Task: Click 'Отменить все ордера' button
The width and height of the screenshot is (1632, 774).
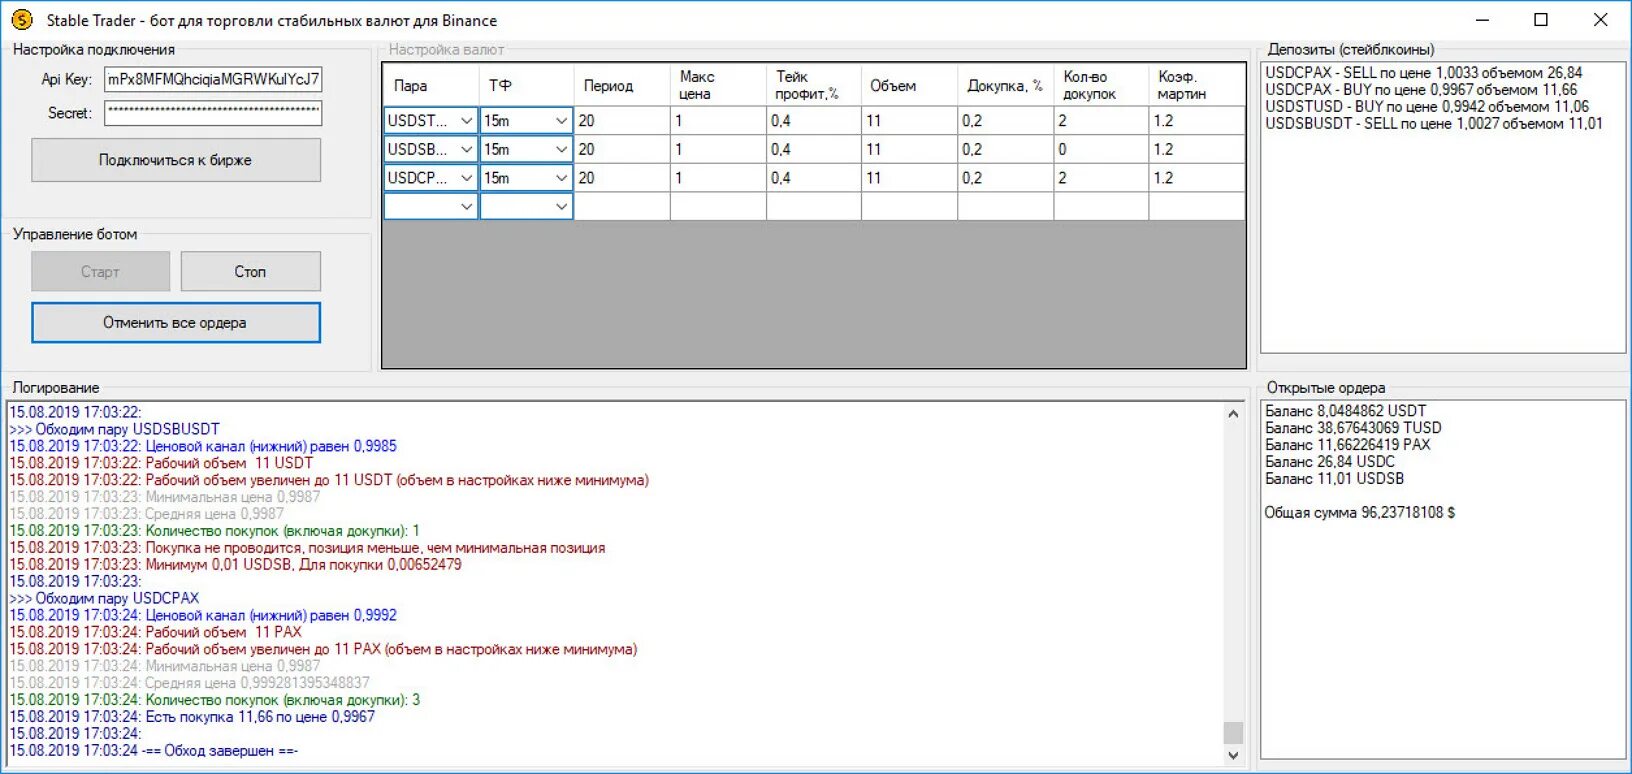Action: point(176,322)
